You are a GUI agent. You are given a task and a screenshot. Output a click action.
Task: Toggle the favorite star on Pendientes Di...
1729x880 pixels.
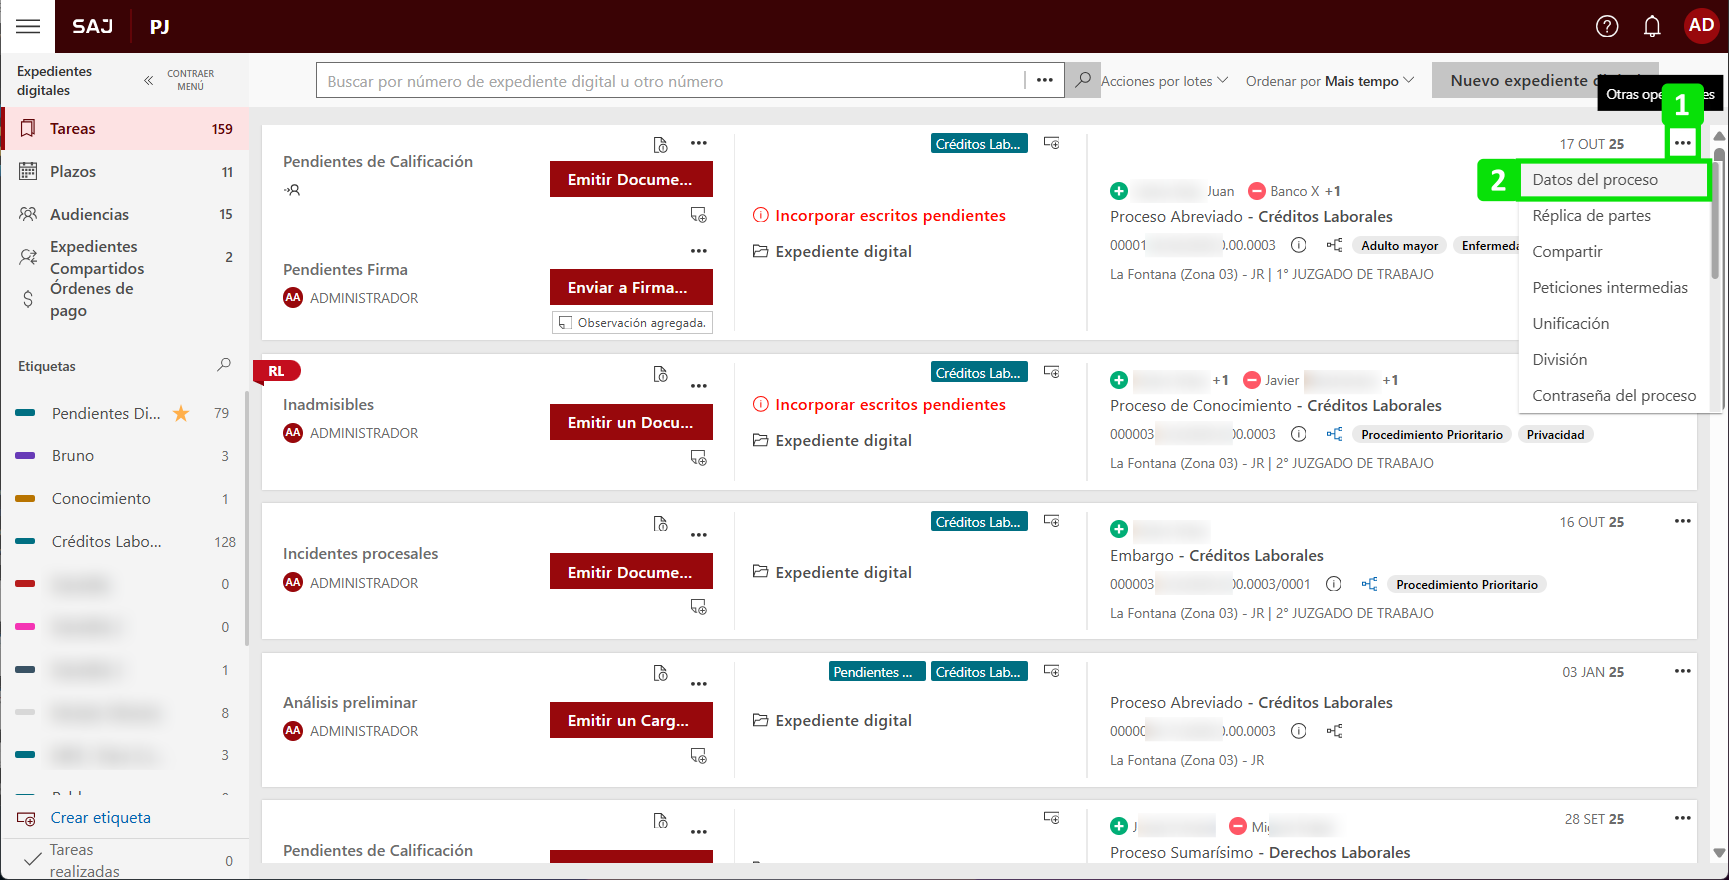[181, 413]
